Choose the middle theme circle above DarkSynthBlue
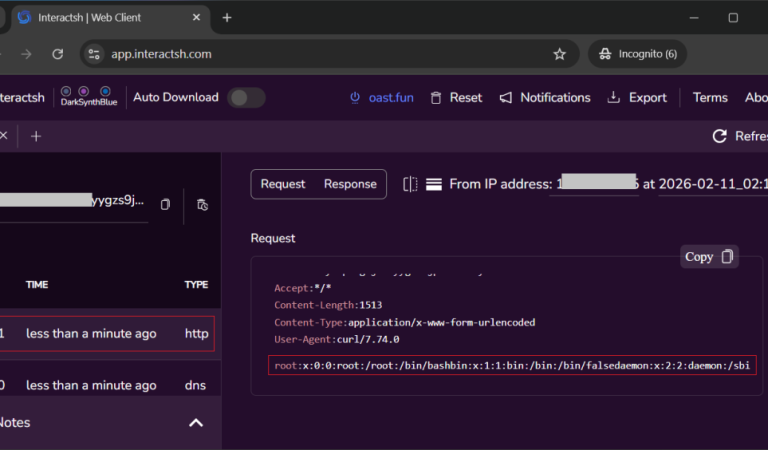Viewport: 768px width, 450px height. point(85,91)
